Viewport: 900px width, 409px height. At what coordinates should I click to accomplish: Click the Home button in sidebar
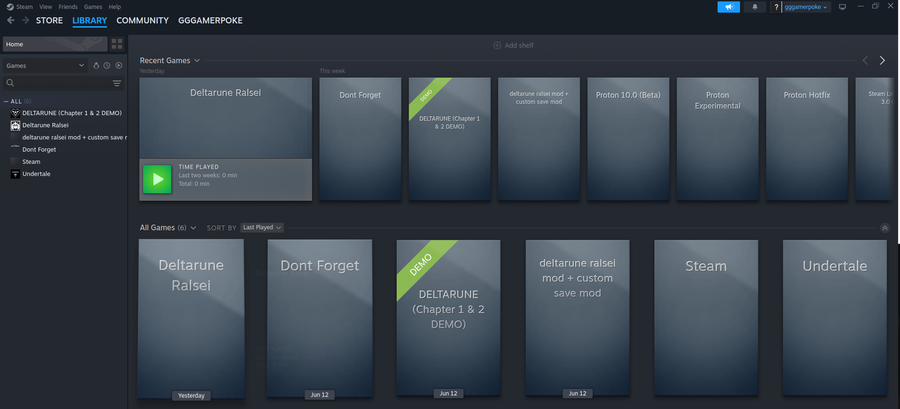pos(55,44)
